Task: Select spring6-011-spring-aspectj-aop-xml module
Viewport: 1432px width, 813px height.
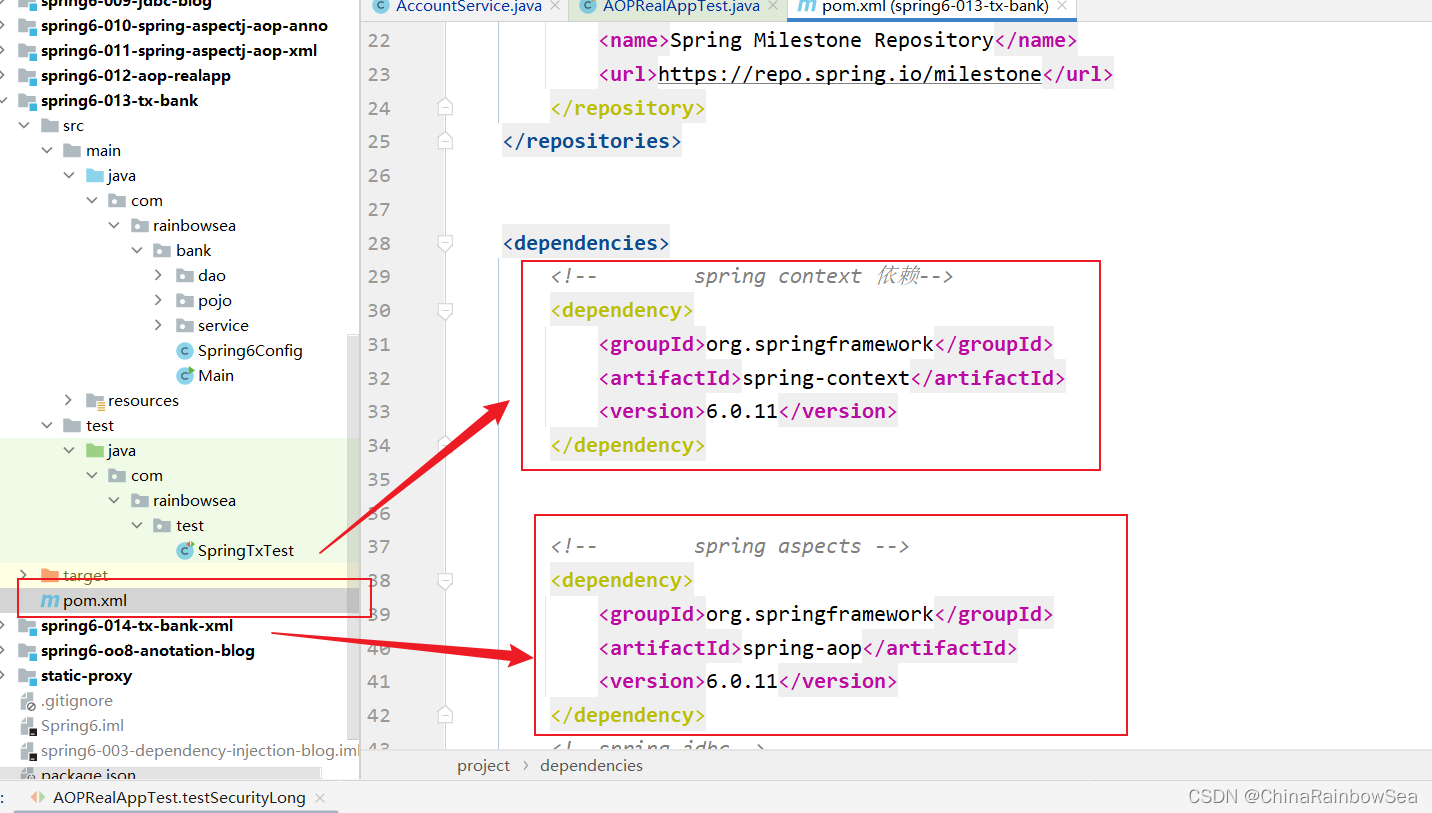Action: tap(179, 50)
